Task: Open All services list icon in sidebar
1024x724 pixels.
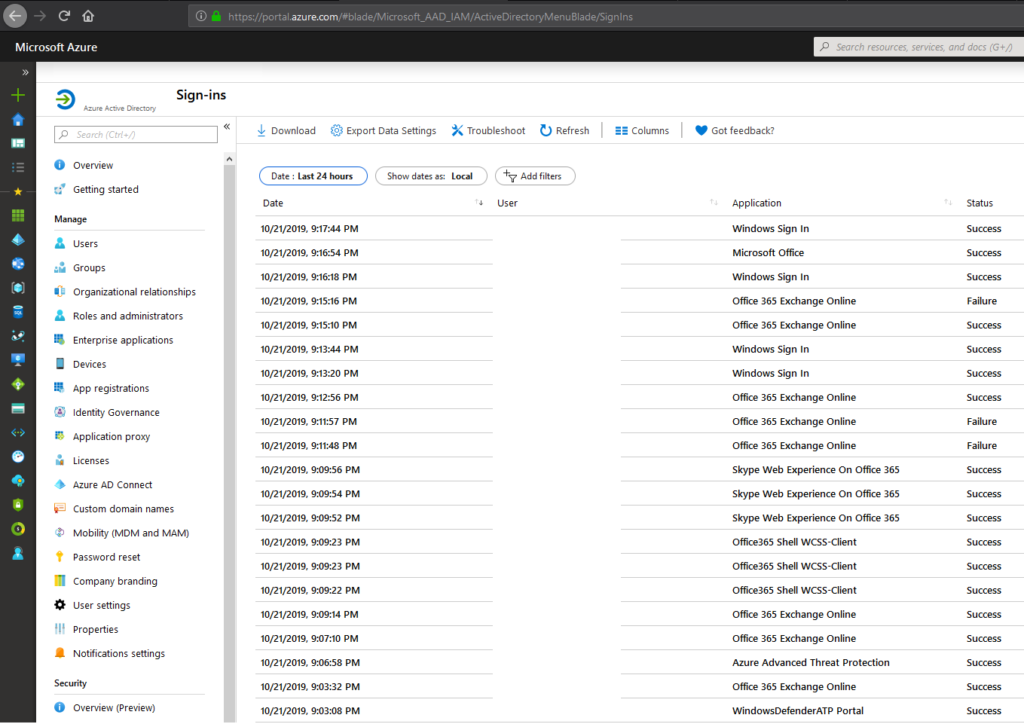Action: click(18, 167)
